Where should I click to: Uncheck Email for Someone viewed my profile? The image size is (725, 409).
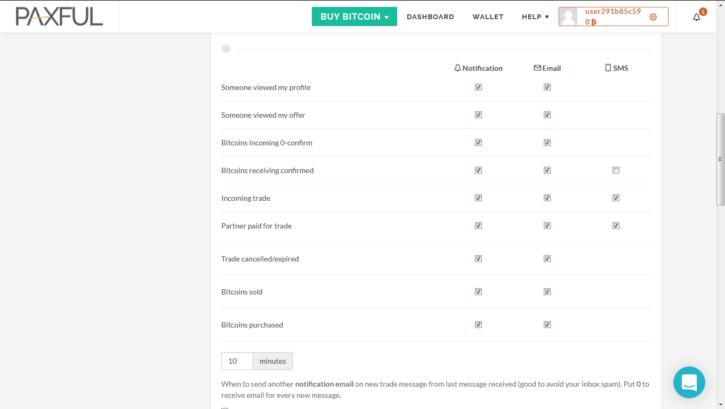(547, 87)
